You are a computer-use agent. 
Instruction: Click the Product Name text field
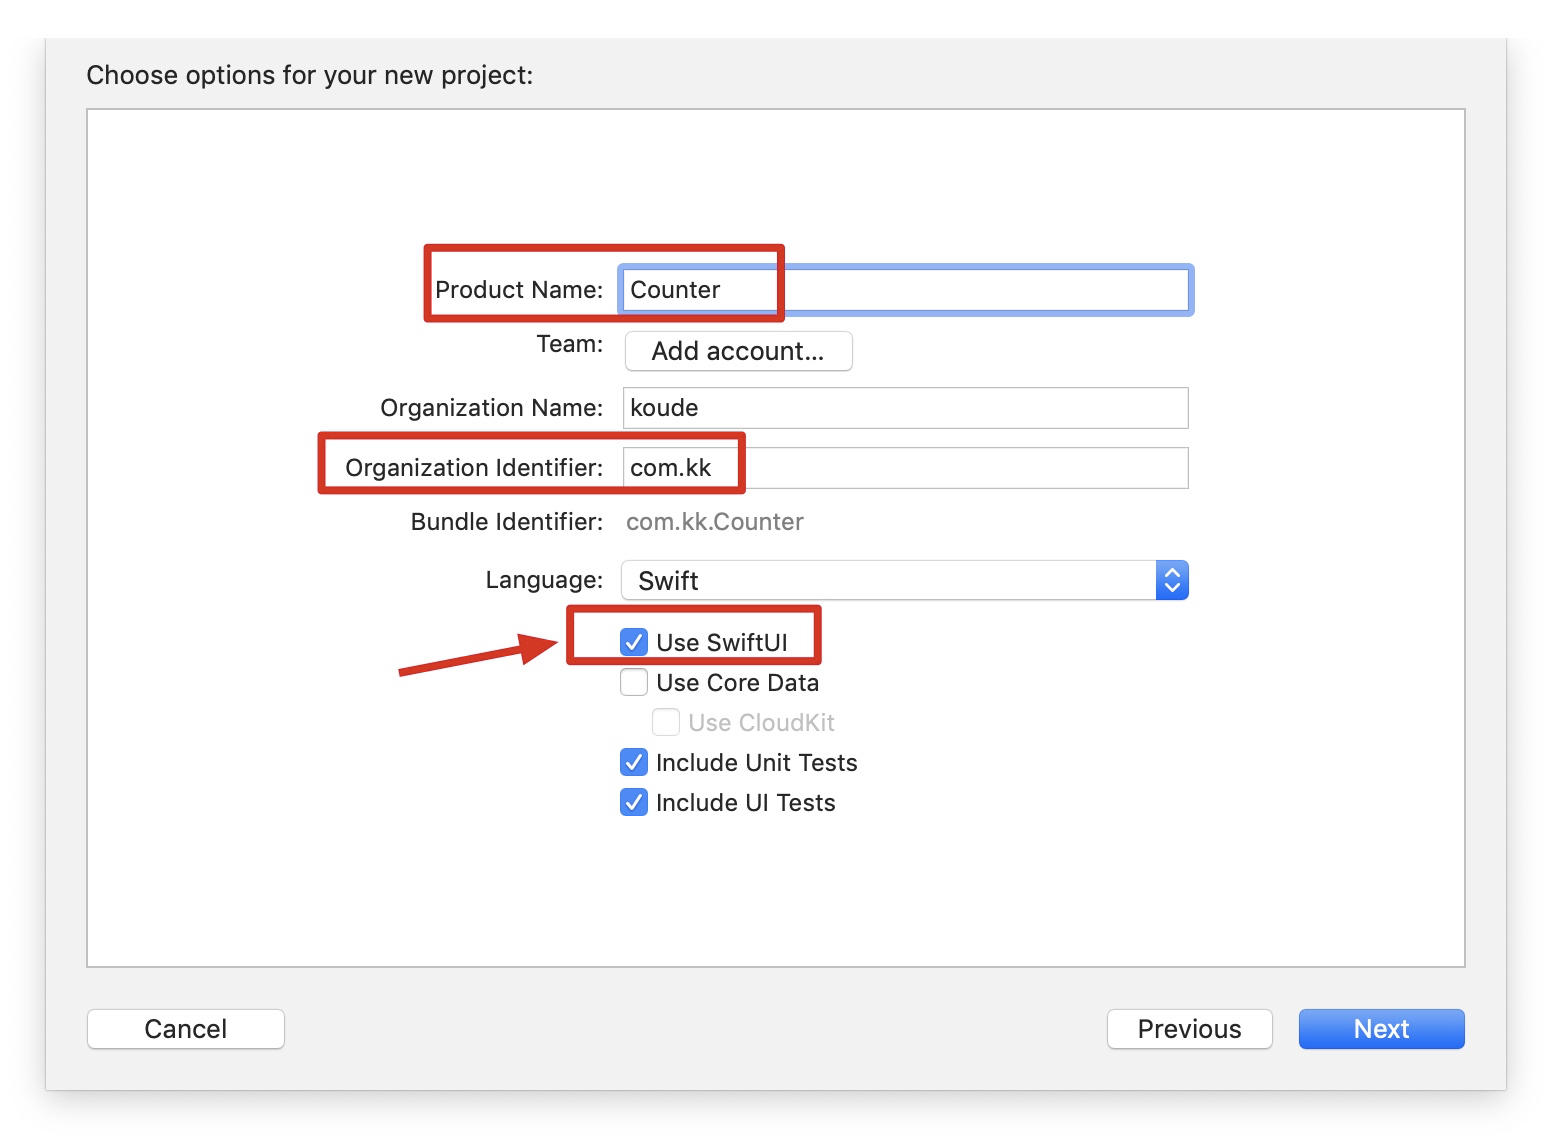coord(905,290)
